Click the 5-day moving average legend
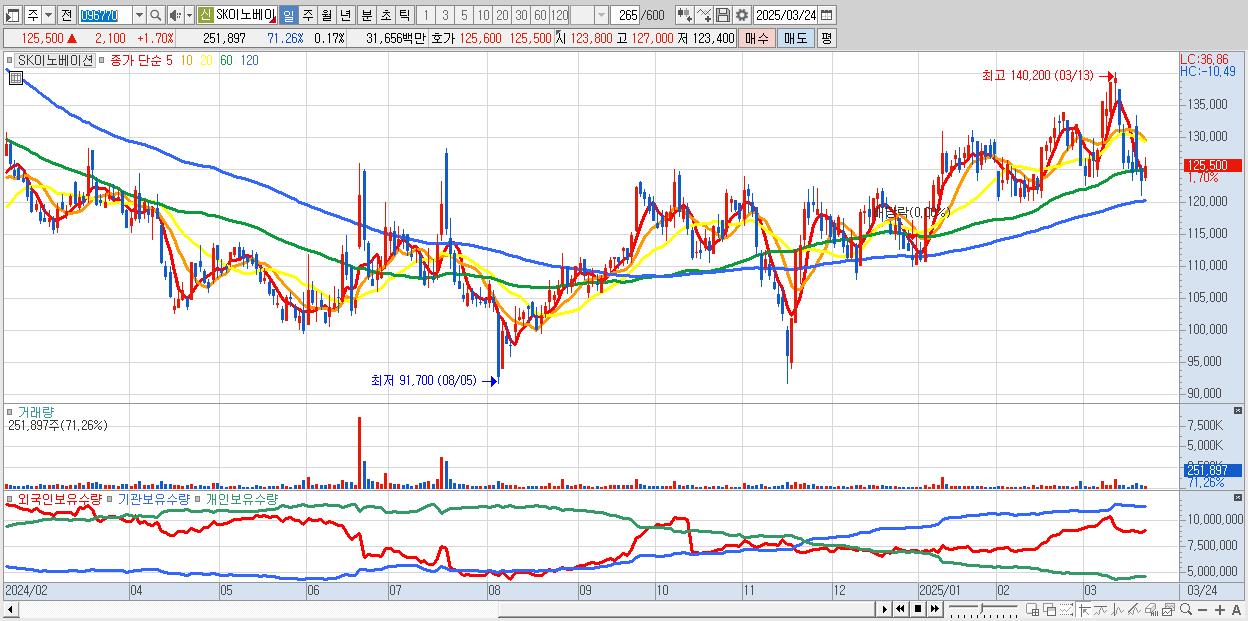This screenshot has height=621, width=1248. 168,60
